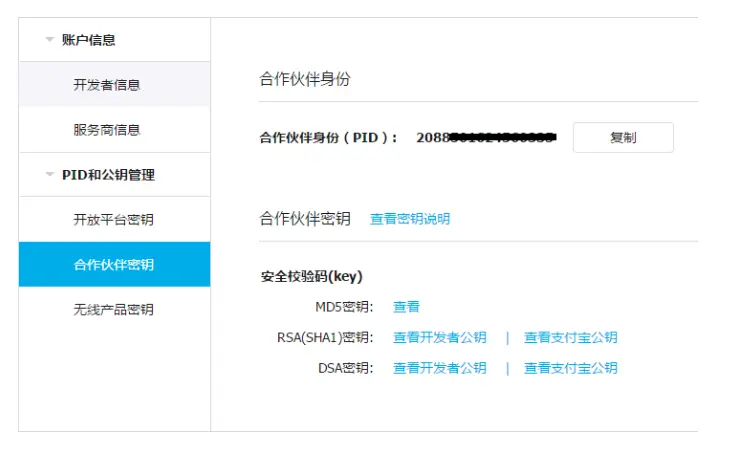View 查看开发者公钥 for RSA(SHA1)密钥
The height and width of the screenshot is (452, 752).
(x=439, y=338)
